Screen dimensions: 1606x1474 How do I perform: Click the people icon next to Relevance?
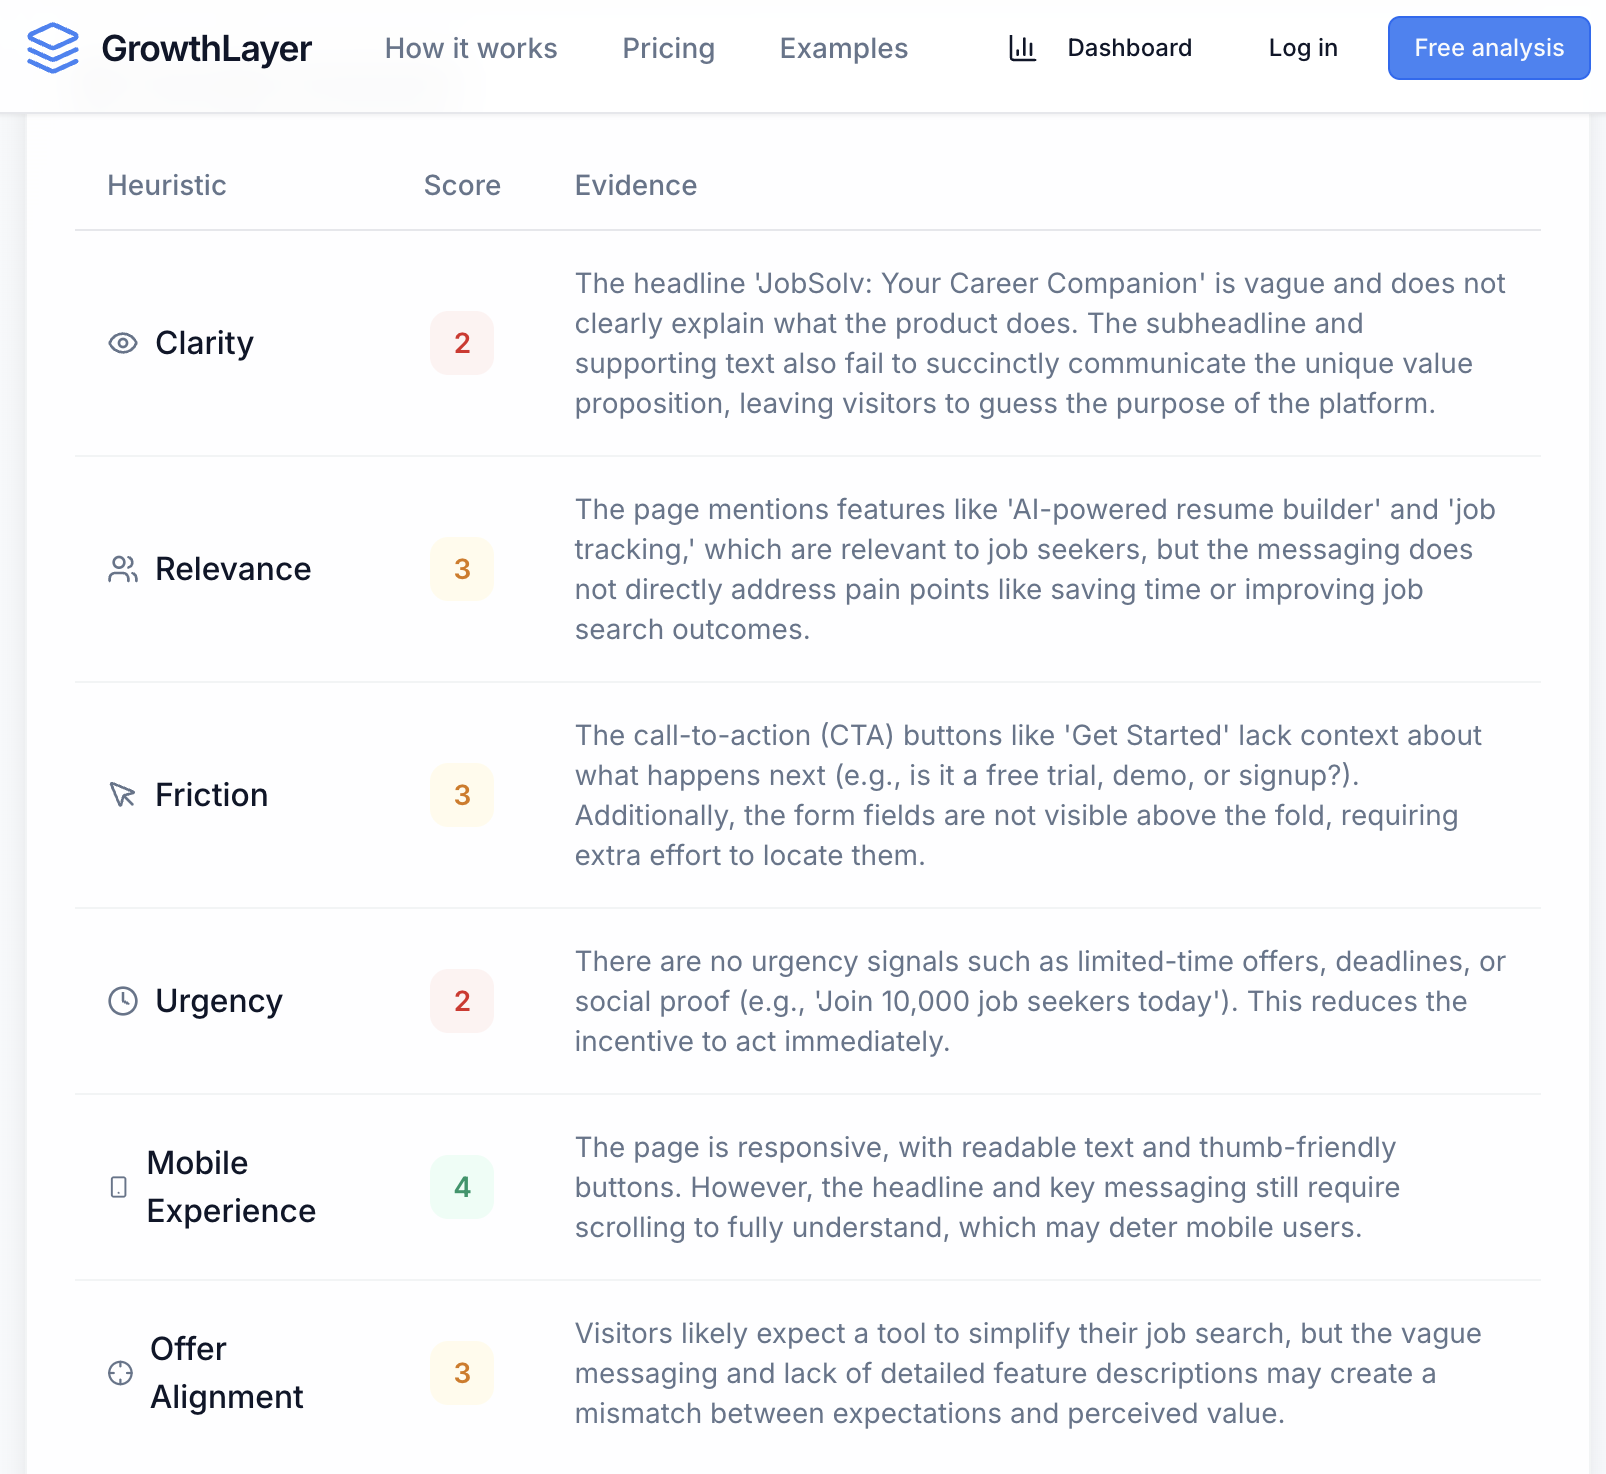(121, 569)
